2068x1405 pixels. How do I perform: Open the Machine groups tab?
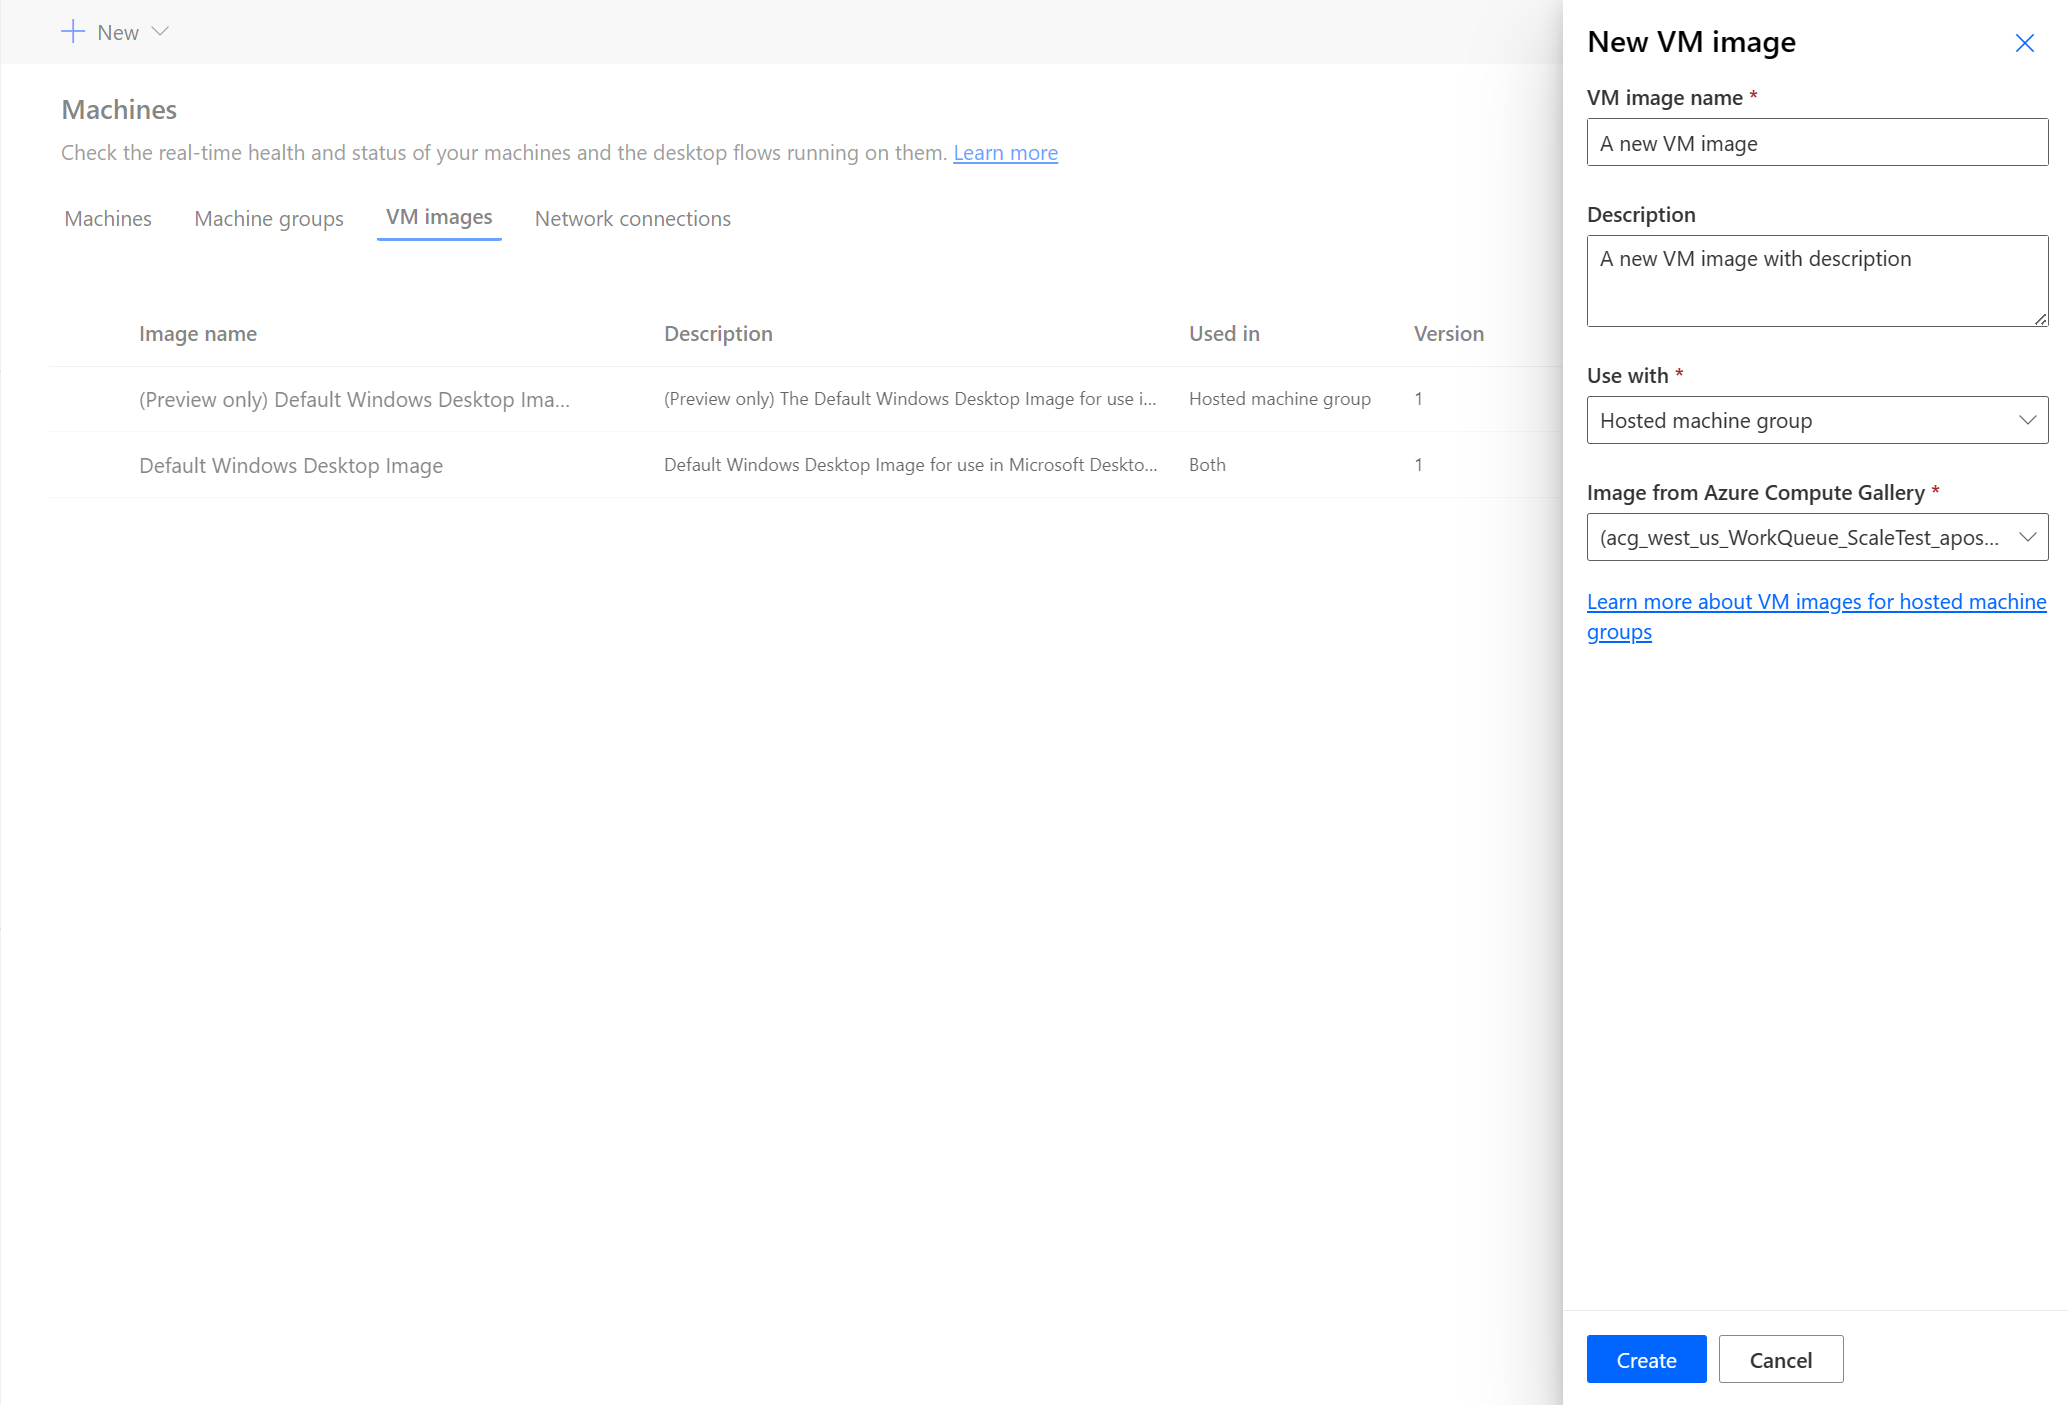pos(268,218)
